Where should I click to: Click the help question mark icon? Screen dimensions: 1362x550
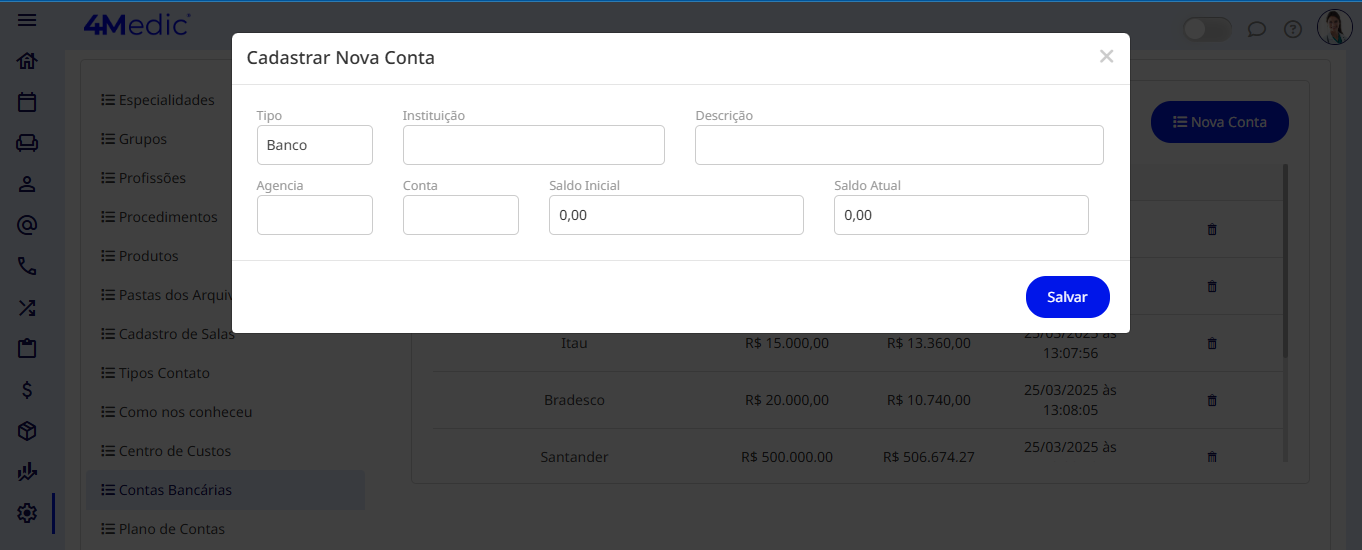(1293, 29)
